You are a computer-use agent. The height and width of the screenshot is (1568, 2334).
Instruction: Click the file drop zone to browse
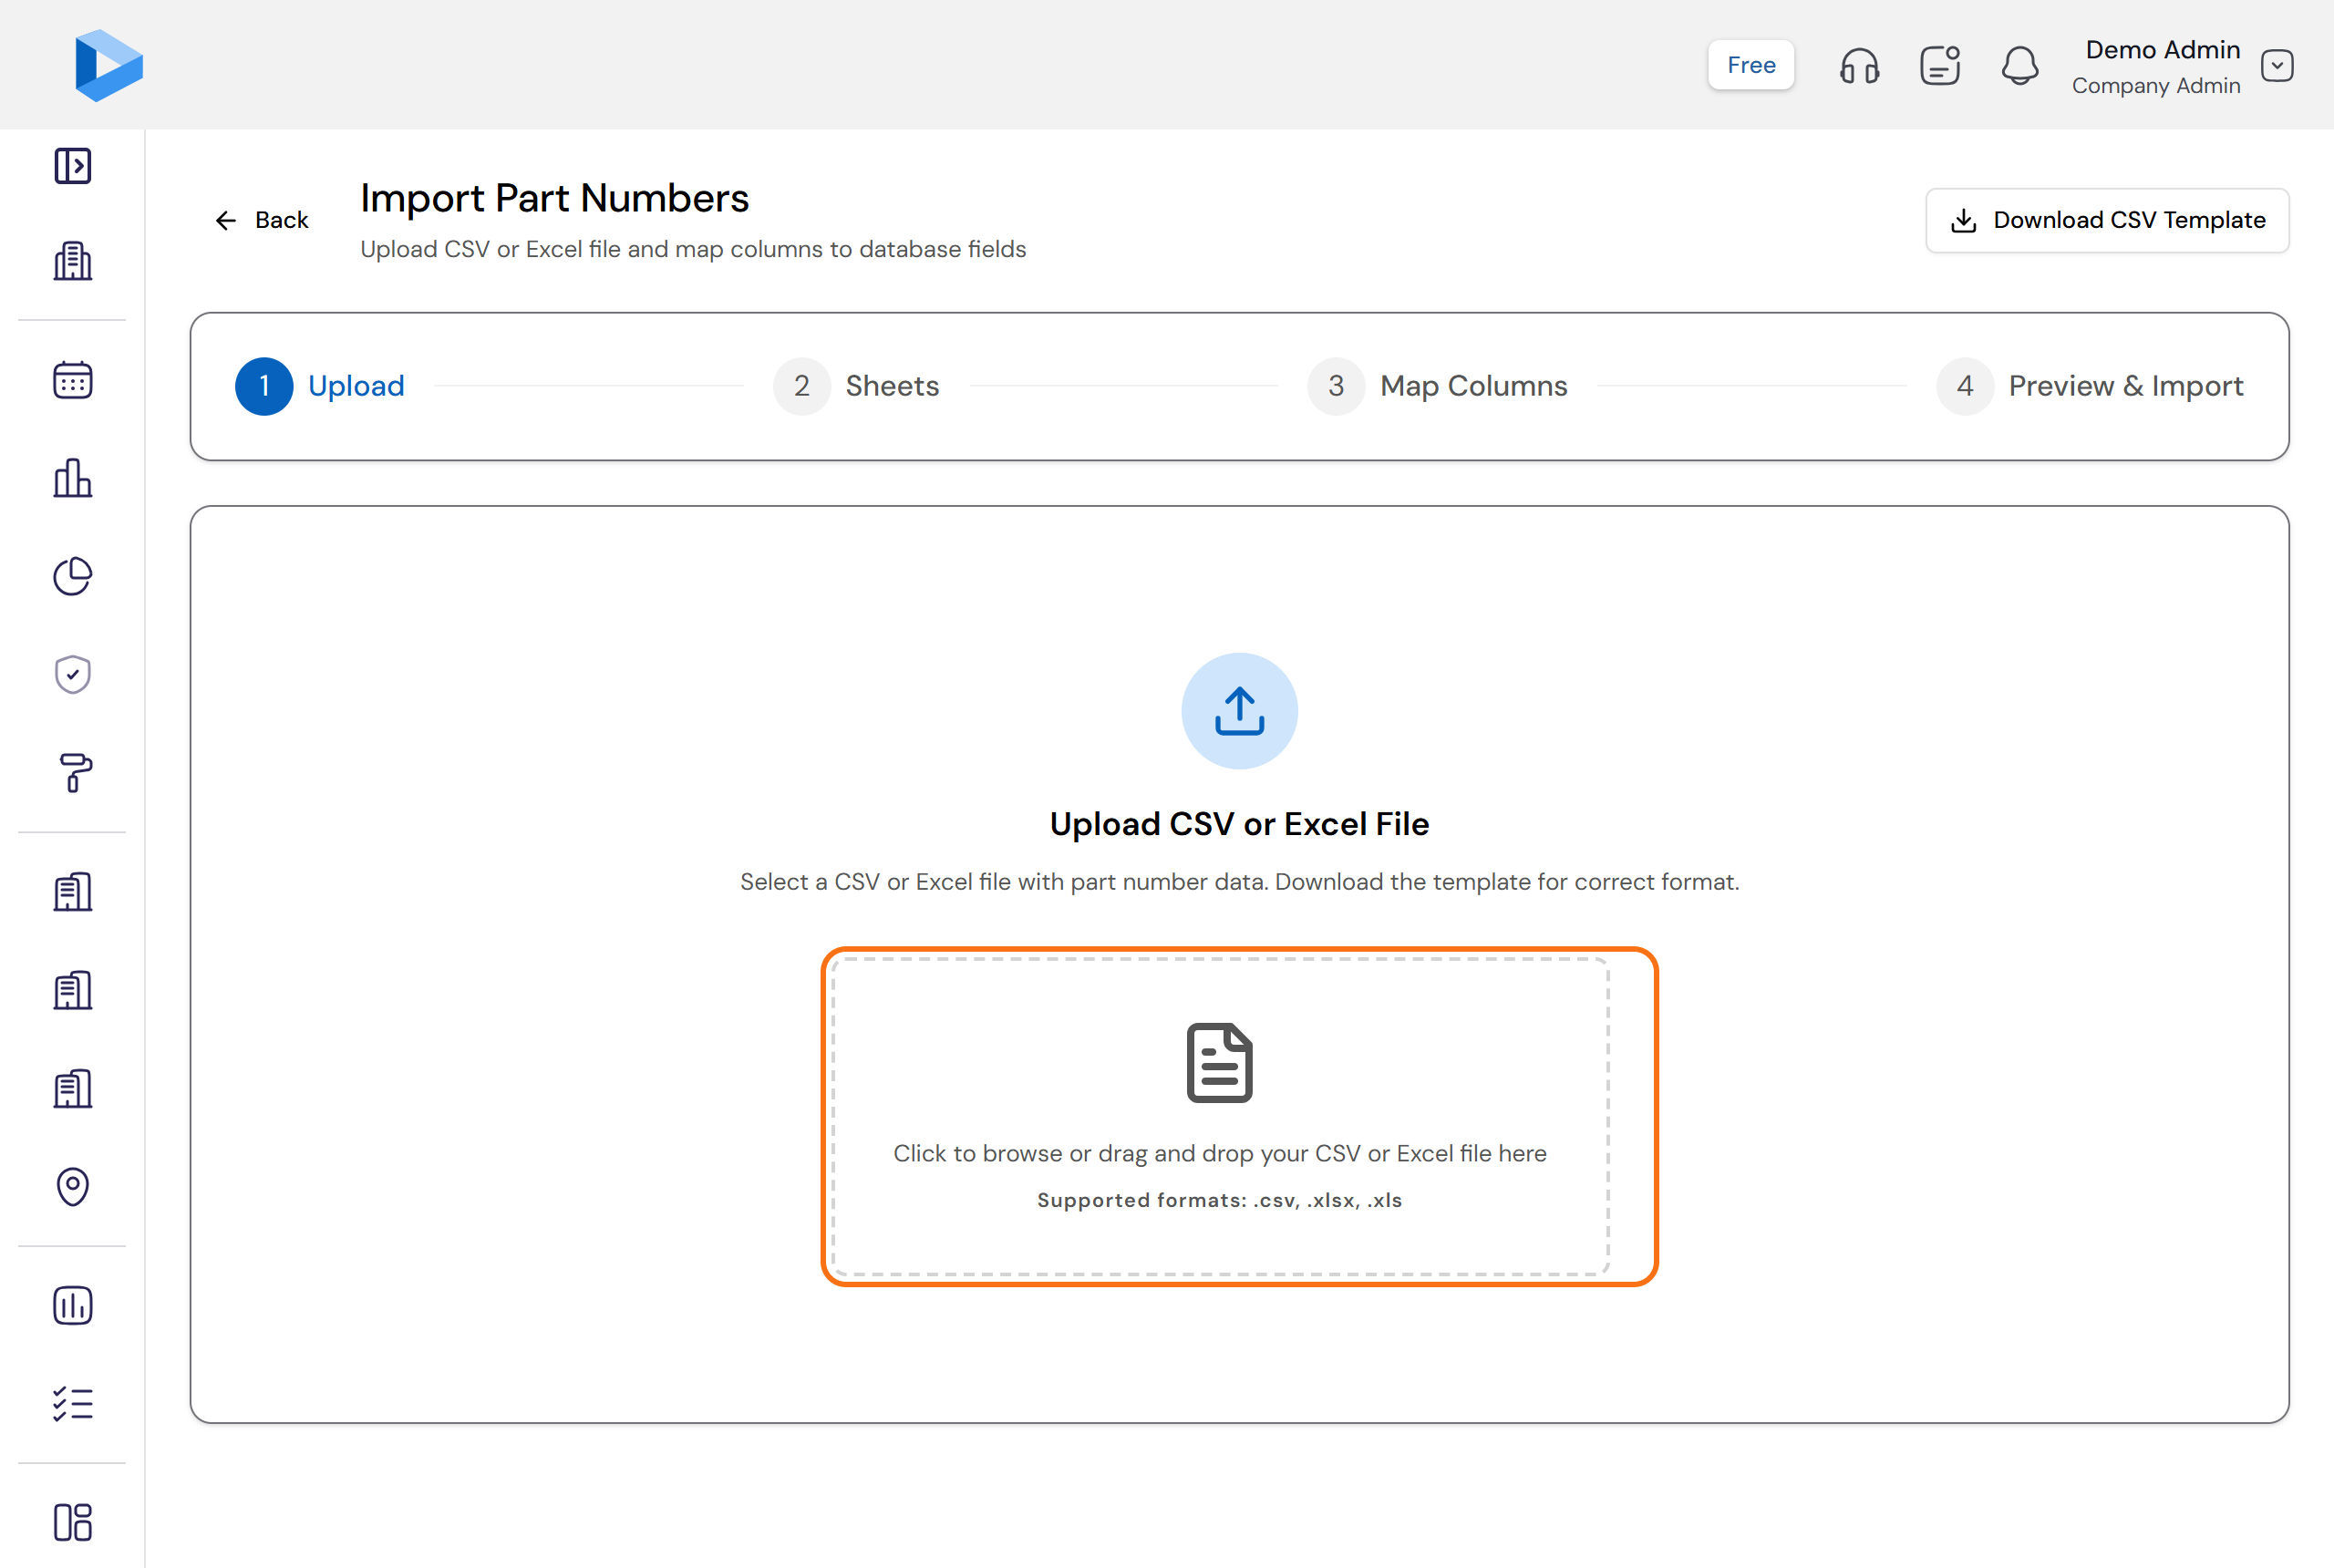coord(1219,1117)
